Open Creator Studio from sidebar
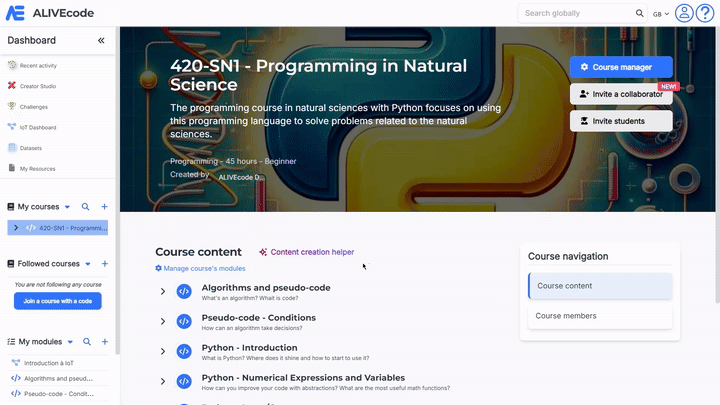Viewport: 720px width, 405px height. (38, 86)
